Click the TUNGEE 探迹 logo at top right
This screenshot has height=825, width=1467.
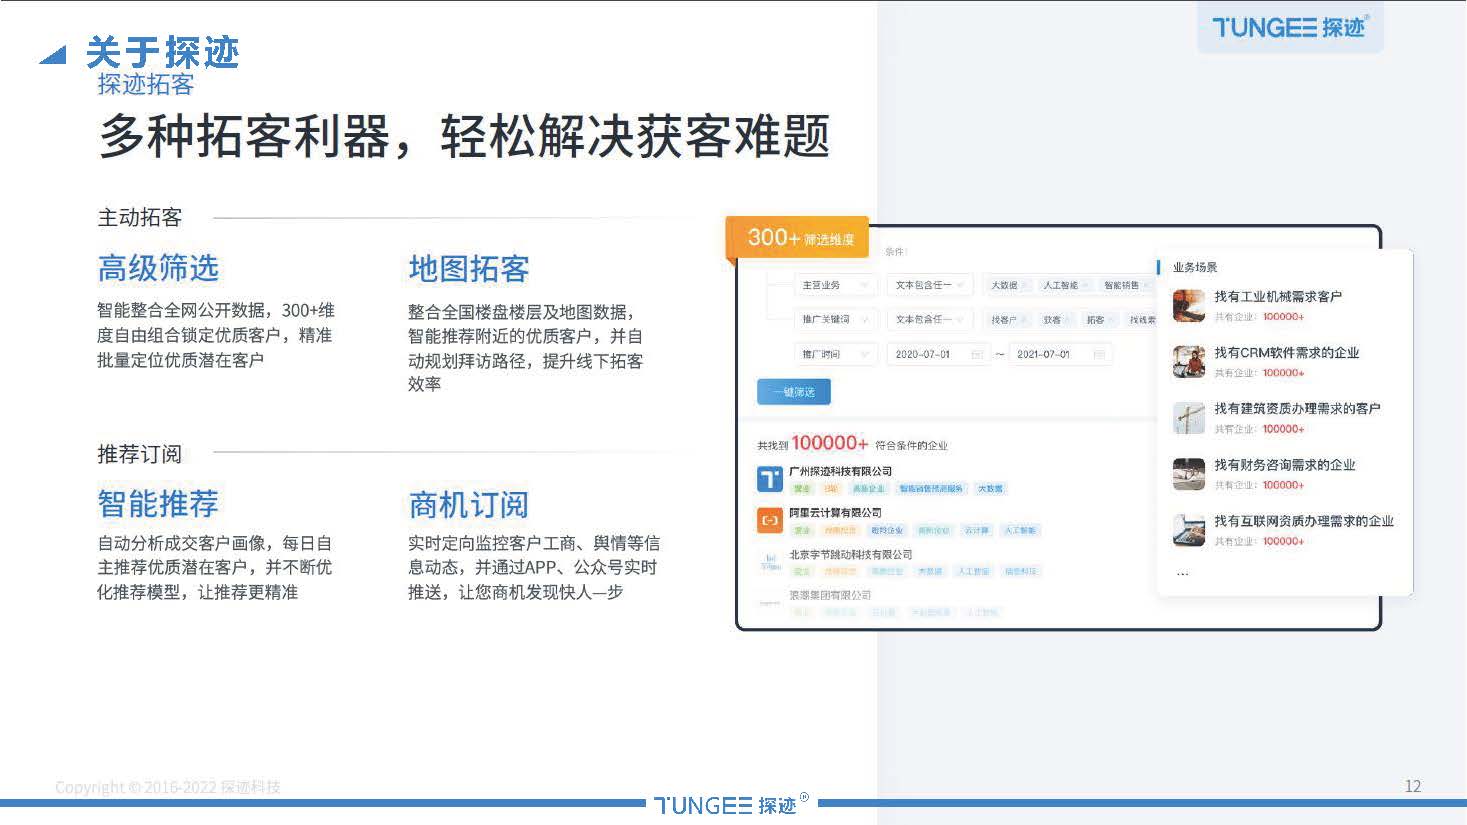coord(1290,28)
